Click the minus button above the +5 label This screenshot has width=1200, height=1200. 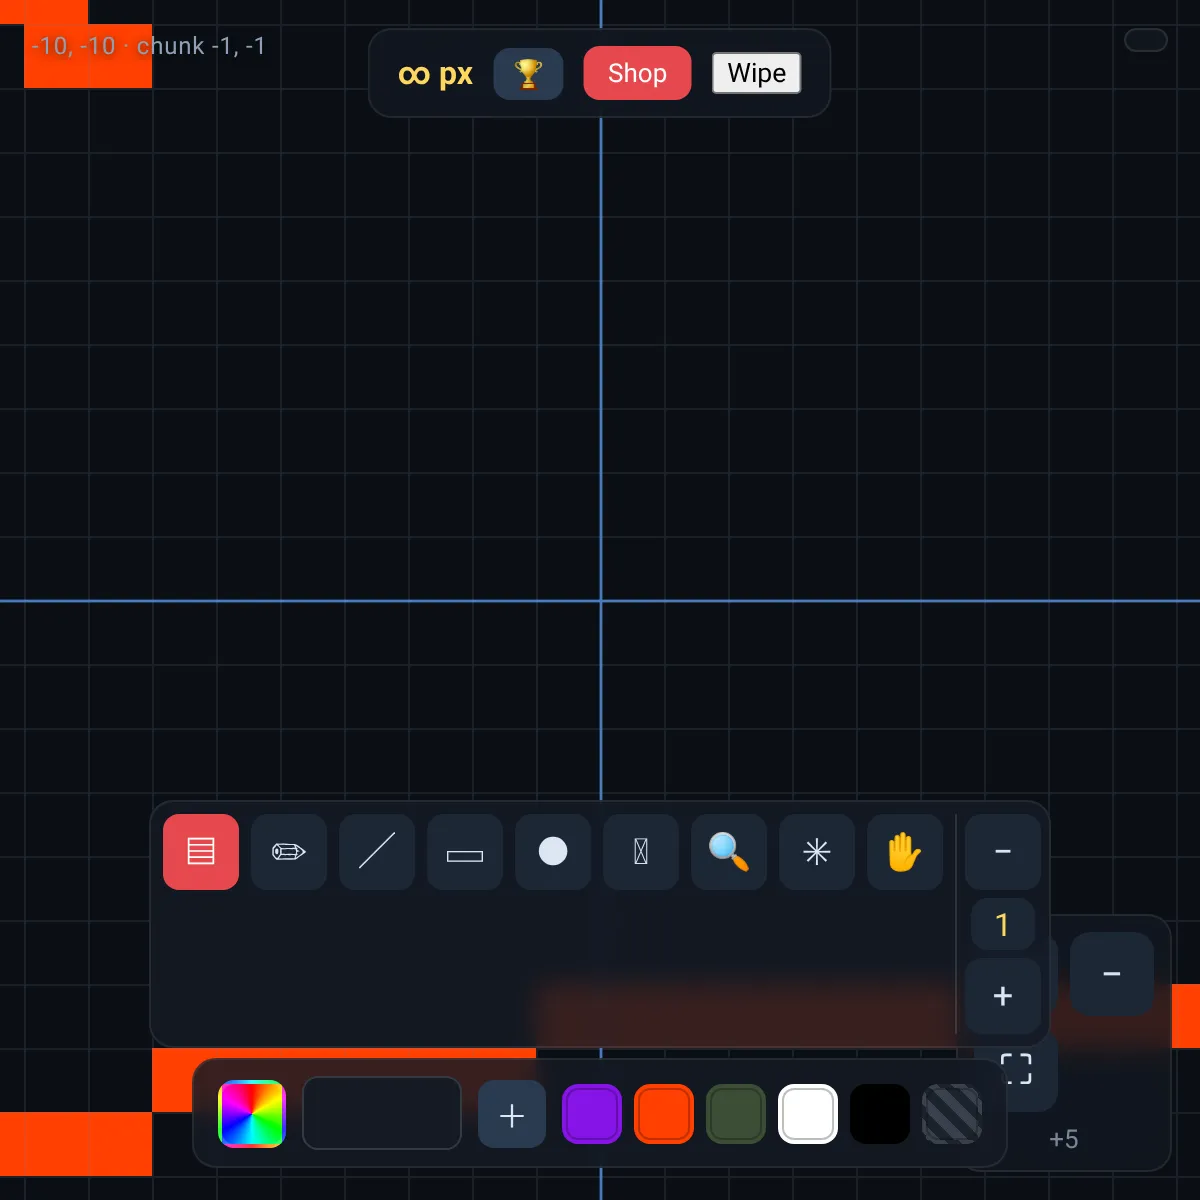point(1112,974)
